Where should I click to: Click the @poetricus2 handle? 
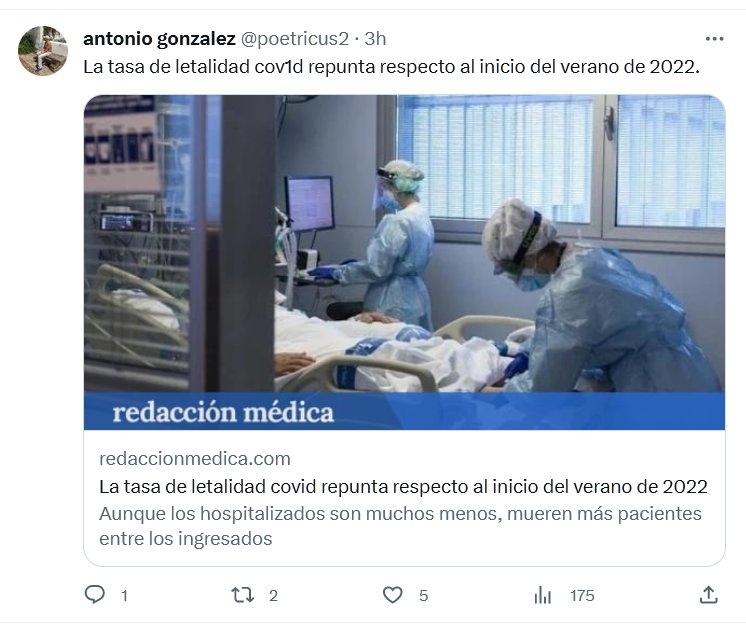pos(294,39)
